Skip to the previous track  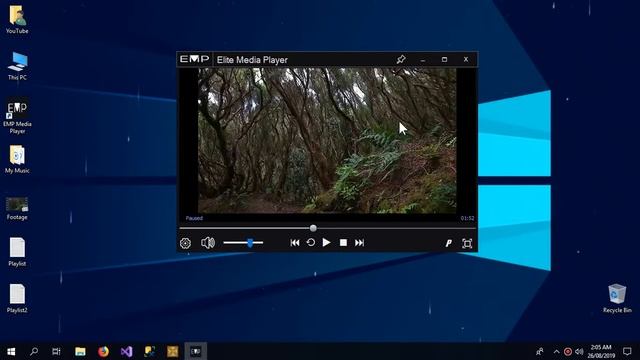click(x=295, y=242)
